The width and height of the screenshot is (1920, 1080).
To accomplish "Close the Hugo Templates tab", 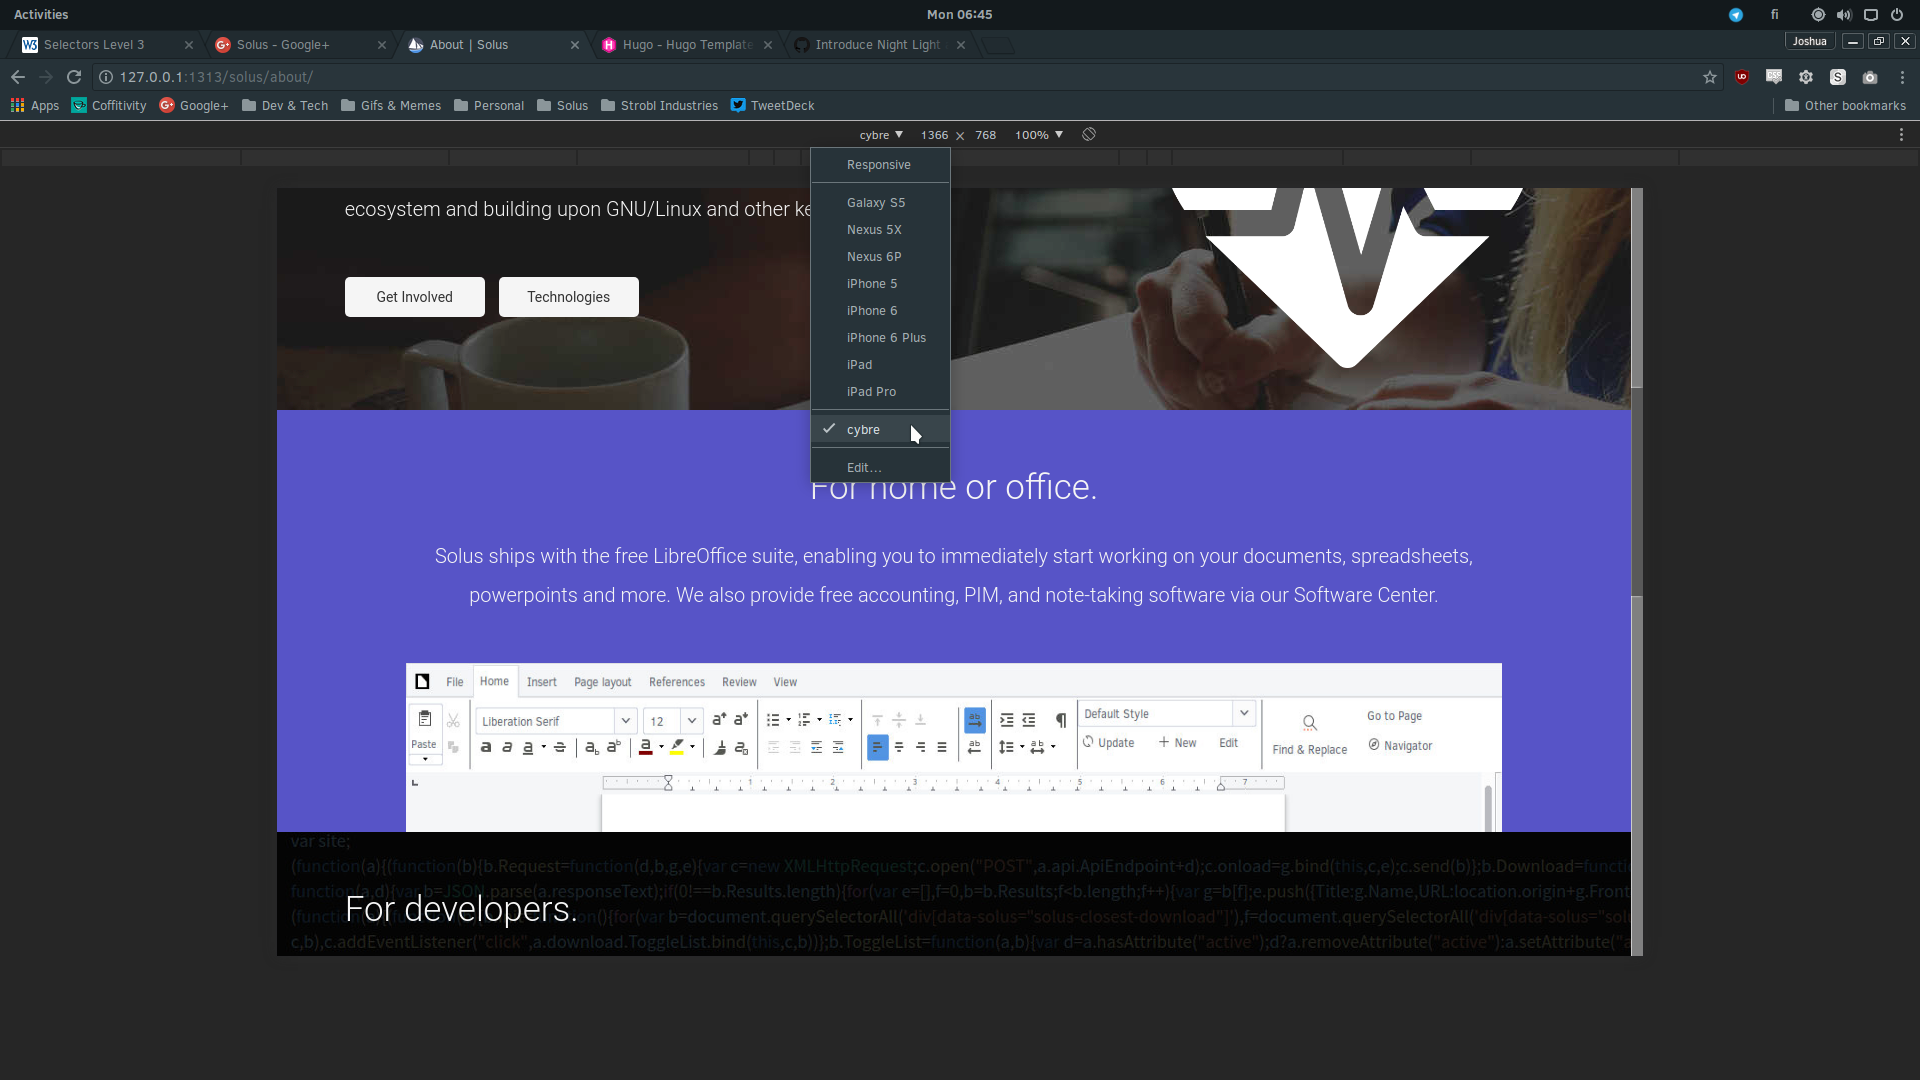I will click(x=768, y=45).
